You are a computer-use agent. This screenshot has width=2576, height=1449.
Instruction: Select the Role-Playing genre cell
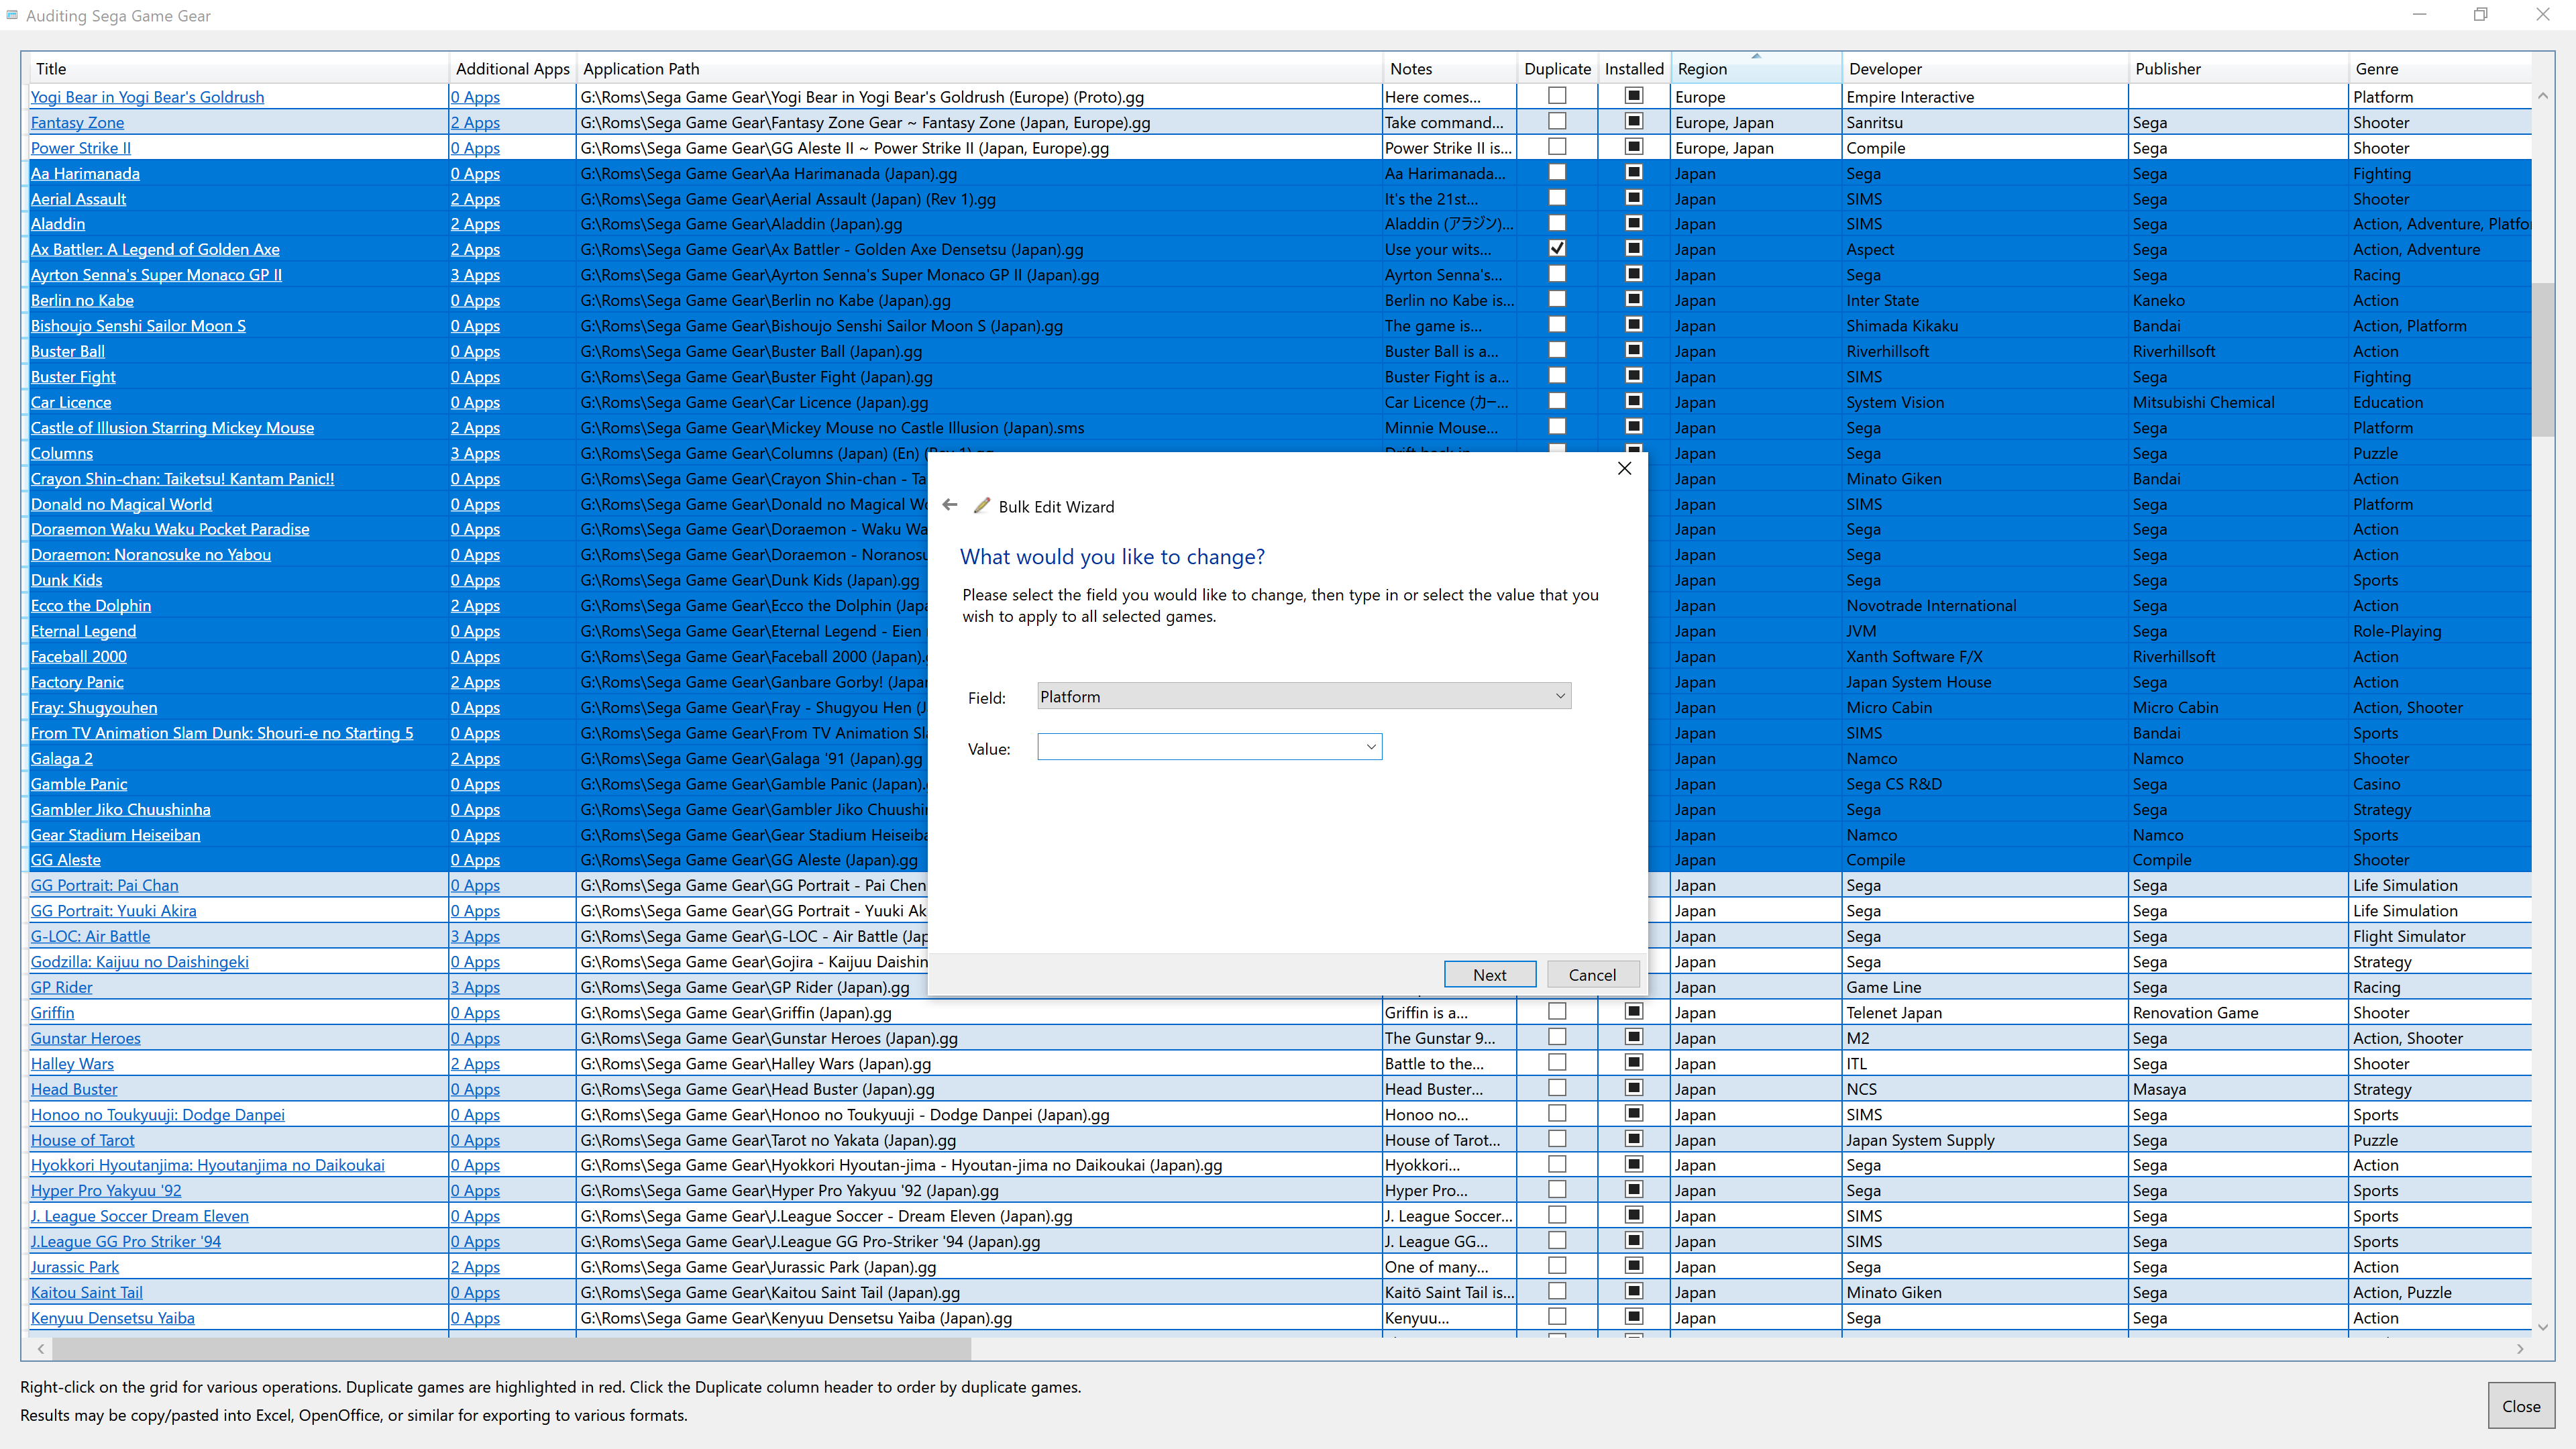(x=2440, y=631)
